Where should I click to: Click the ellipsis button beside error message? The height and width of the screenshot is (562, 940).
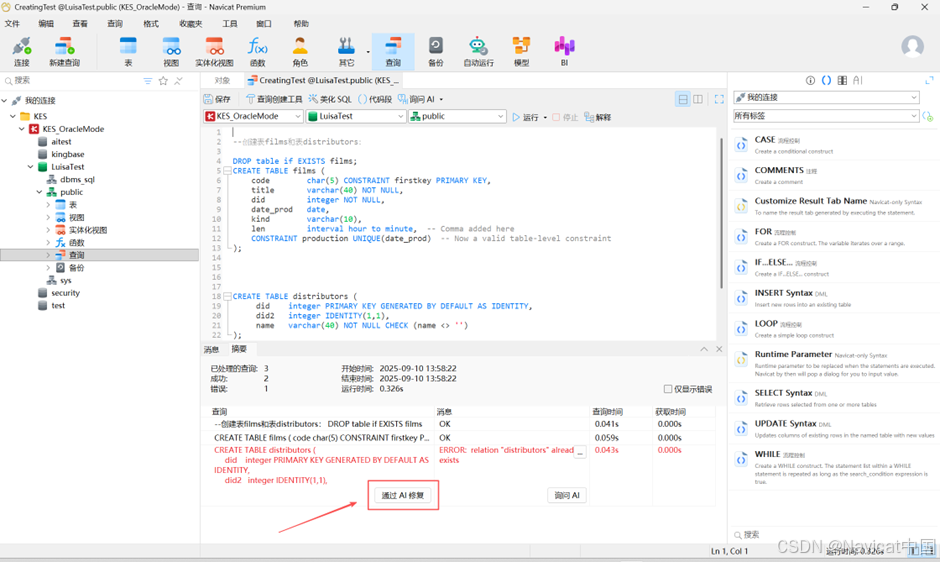tap(580, 453)
